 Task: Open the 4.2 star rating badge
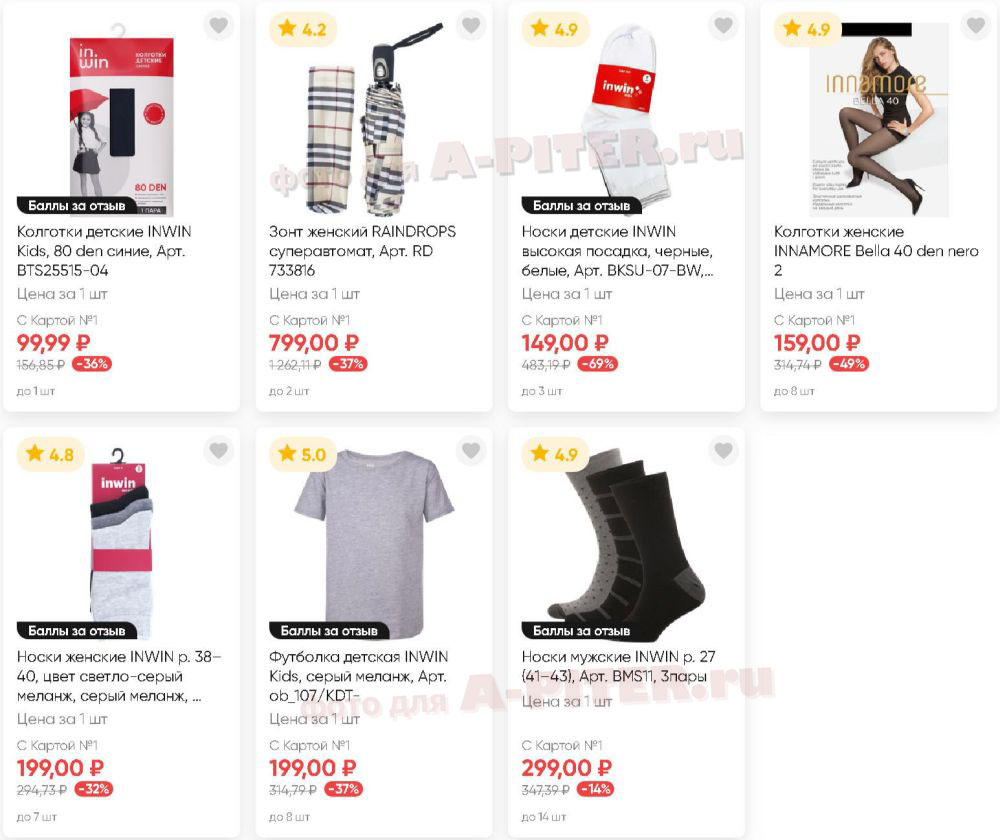[303, 29]
